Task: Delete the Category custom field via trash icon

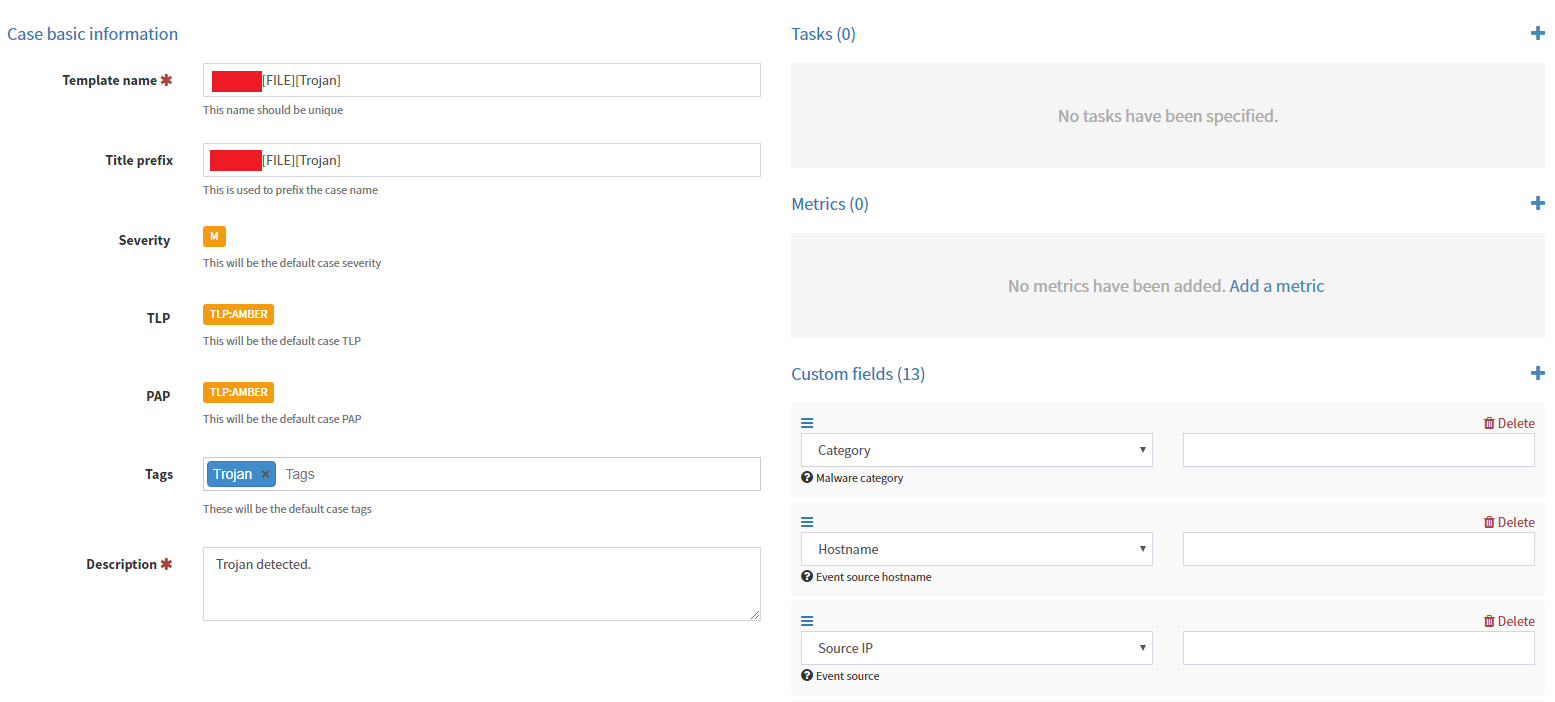Action: point(1509,422)
